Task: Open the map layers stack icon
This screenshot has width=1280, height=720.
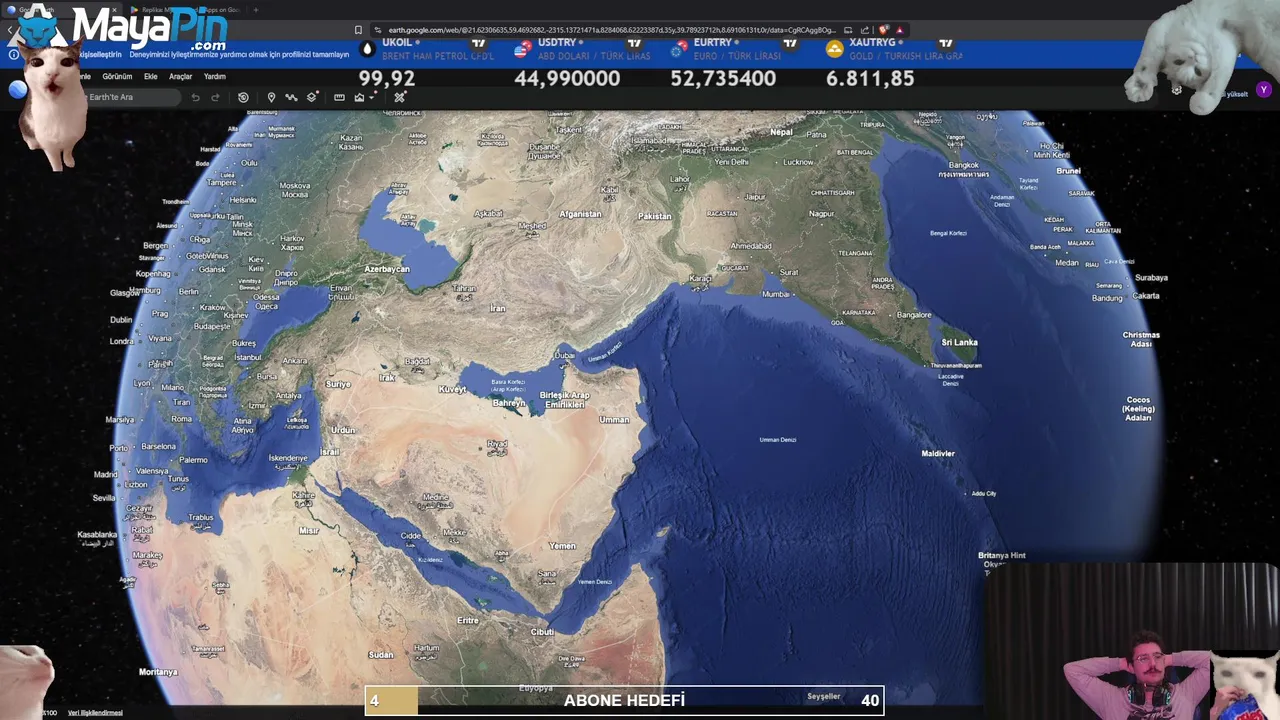Action: coord(312,97)
